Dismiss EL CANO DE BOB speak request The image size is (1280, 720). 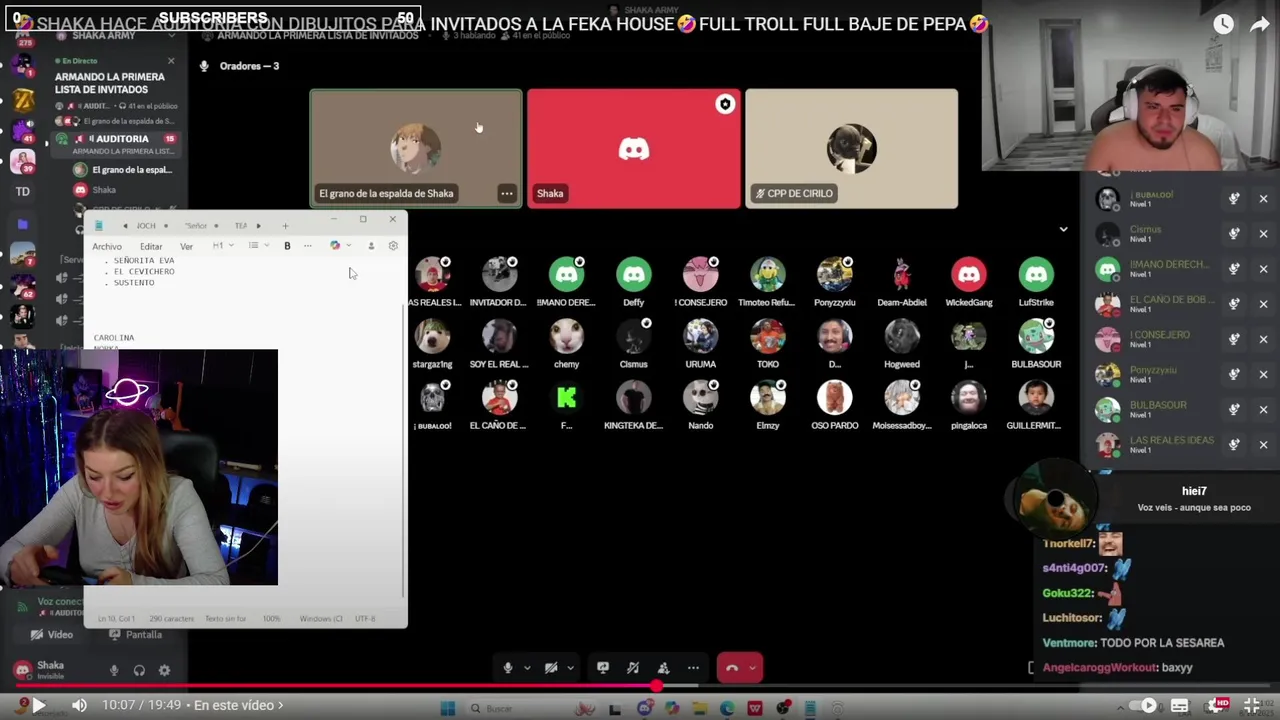coord(1263,304)
